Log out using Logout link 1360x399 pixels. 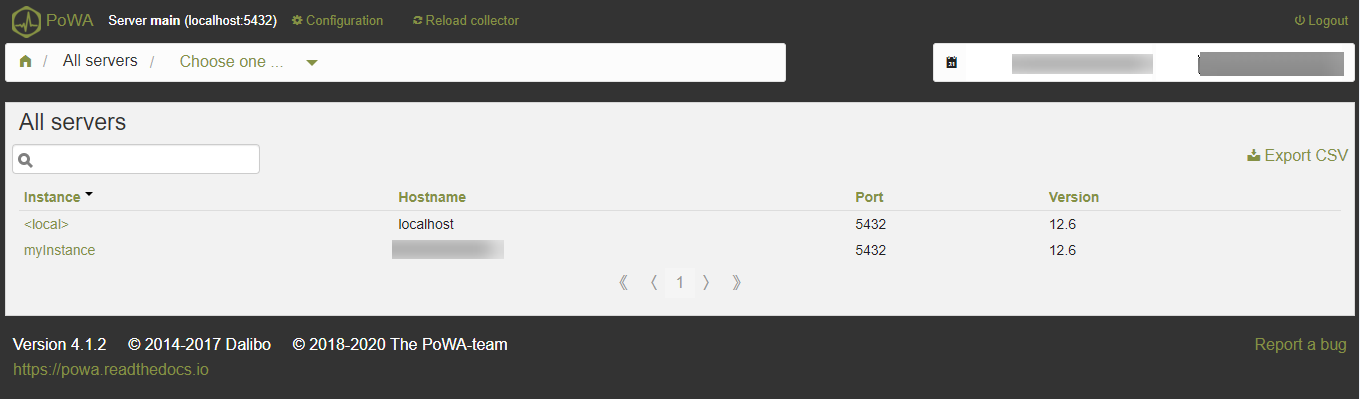click(1321, 20)
